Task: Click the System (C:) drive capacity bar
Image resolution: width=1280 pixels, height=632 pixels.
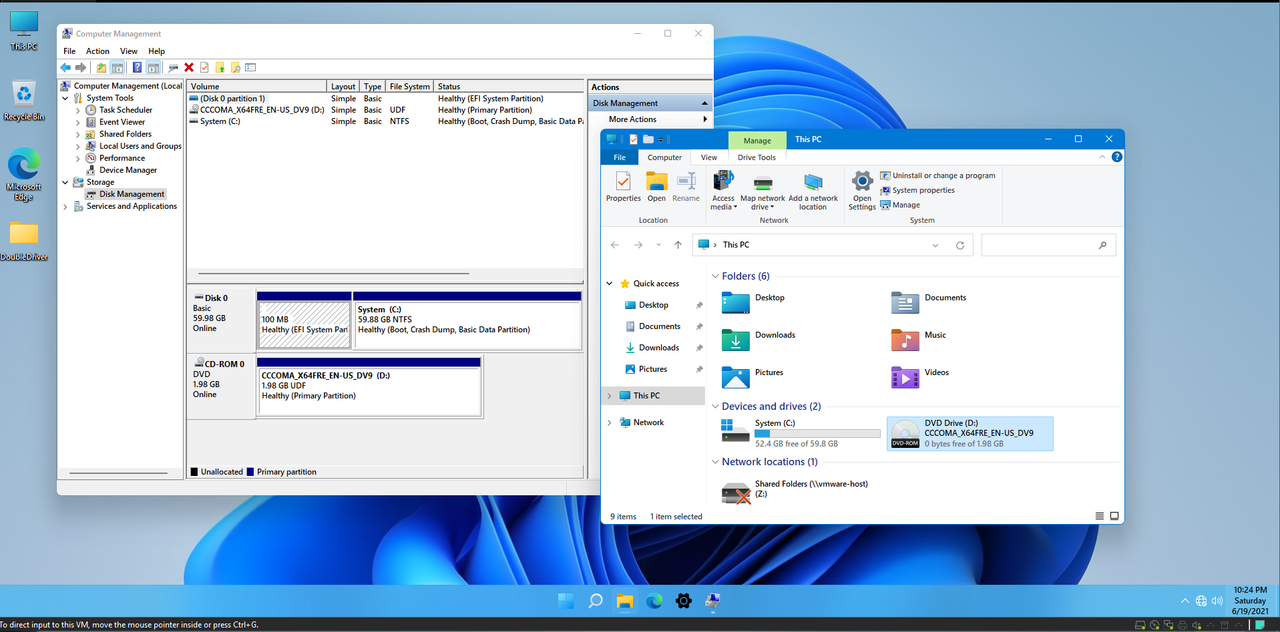Action: 818,434
